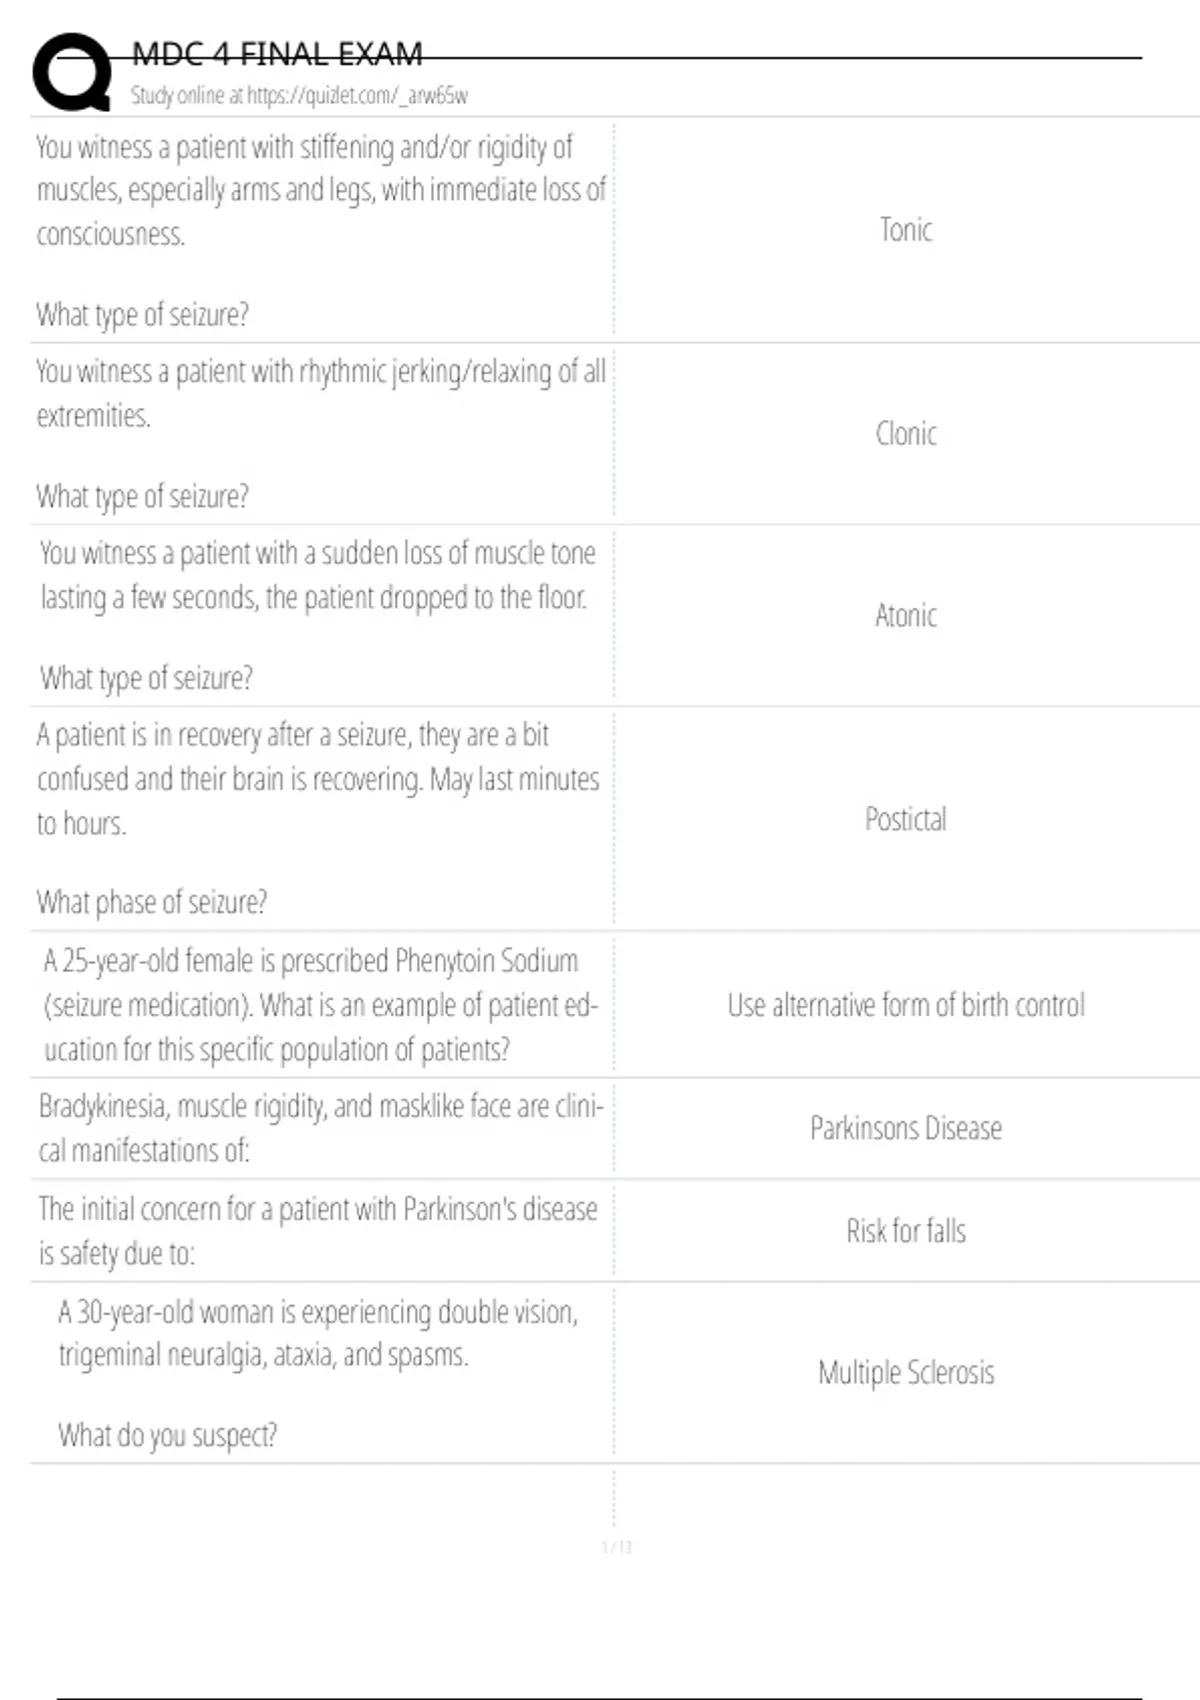Click the double vision 30-year-old woman question
The image size is (1200, 1700).
tap(317, 1333)
